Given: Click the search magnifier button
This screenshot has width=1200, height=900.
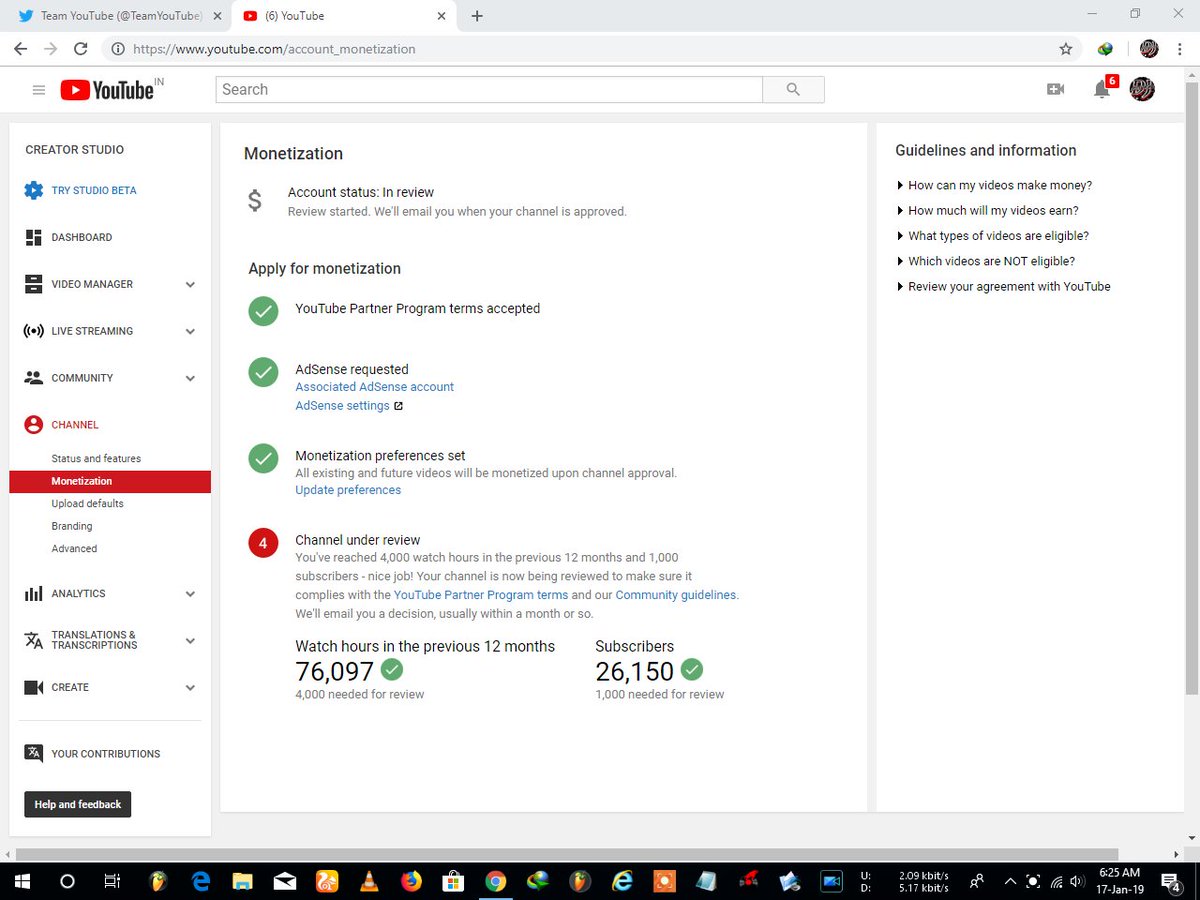Looking at the screenshot, I should click(793, 89).
